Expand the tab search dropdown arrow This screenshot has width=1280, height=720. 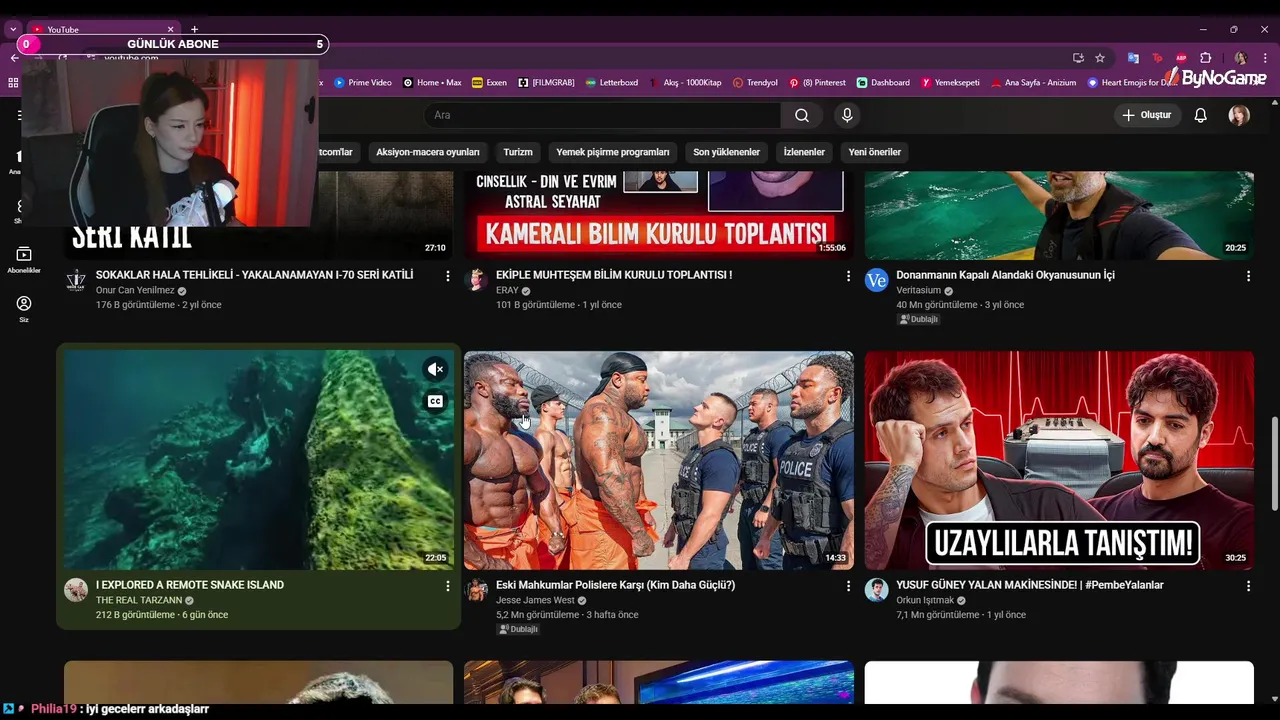point(13,29)
